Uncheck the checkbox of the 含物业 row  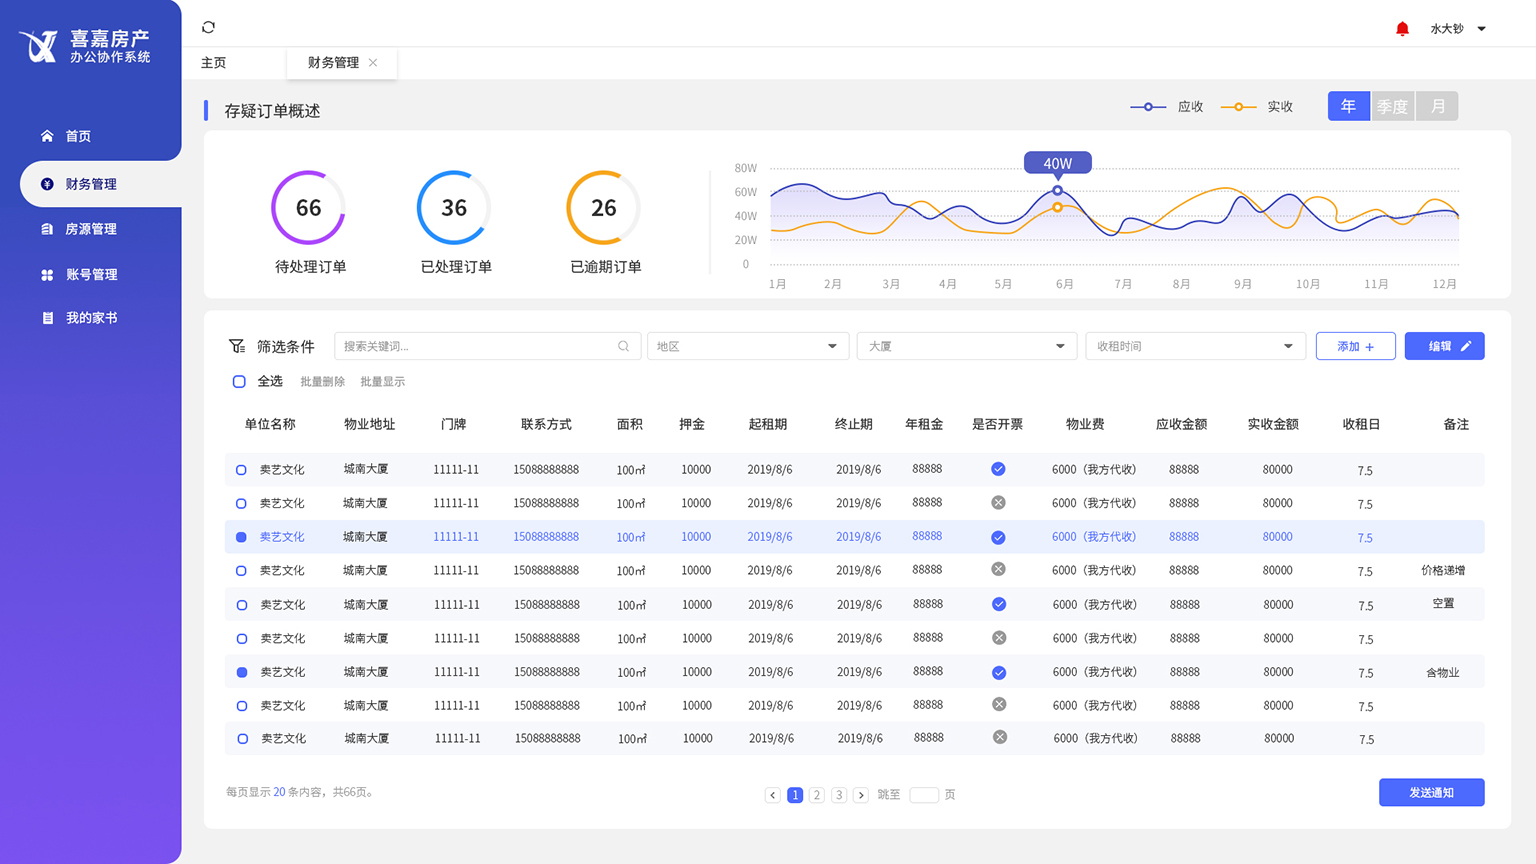click(242, 672)
